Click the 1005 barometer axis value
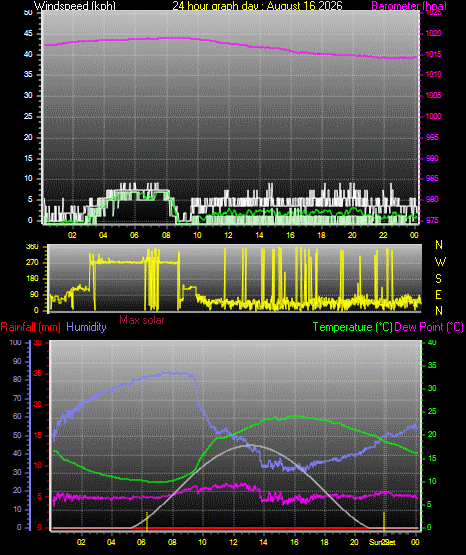Viewport: 466px width, 555px height. click(x=433, y=95)
